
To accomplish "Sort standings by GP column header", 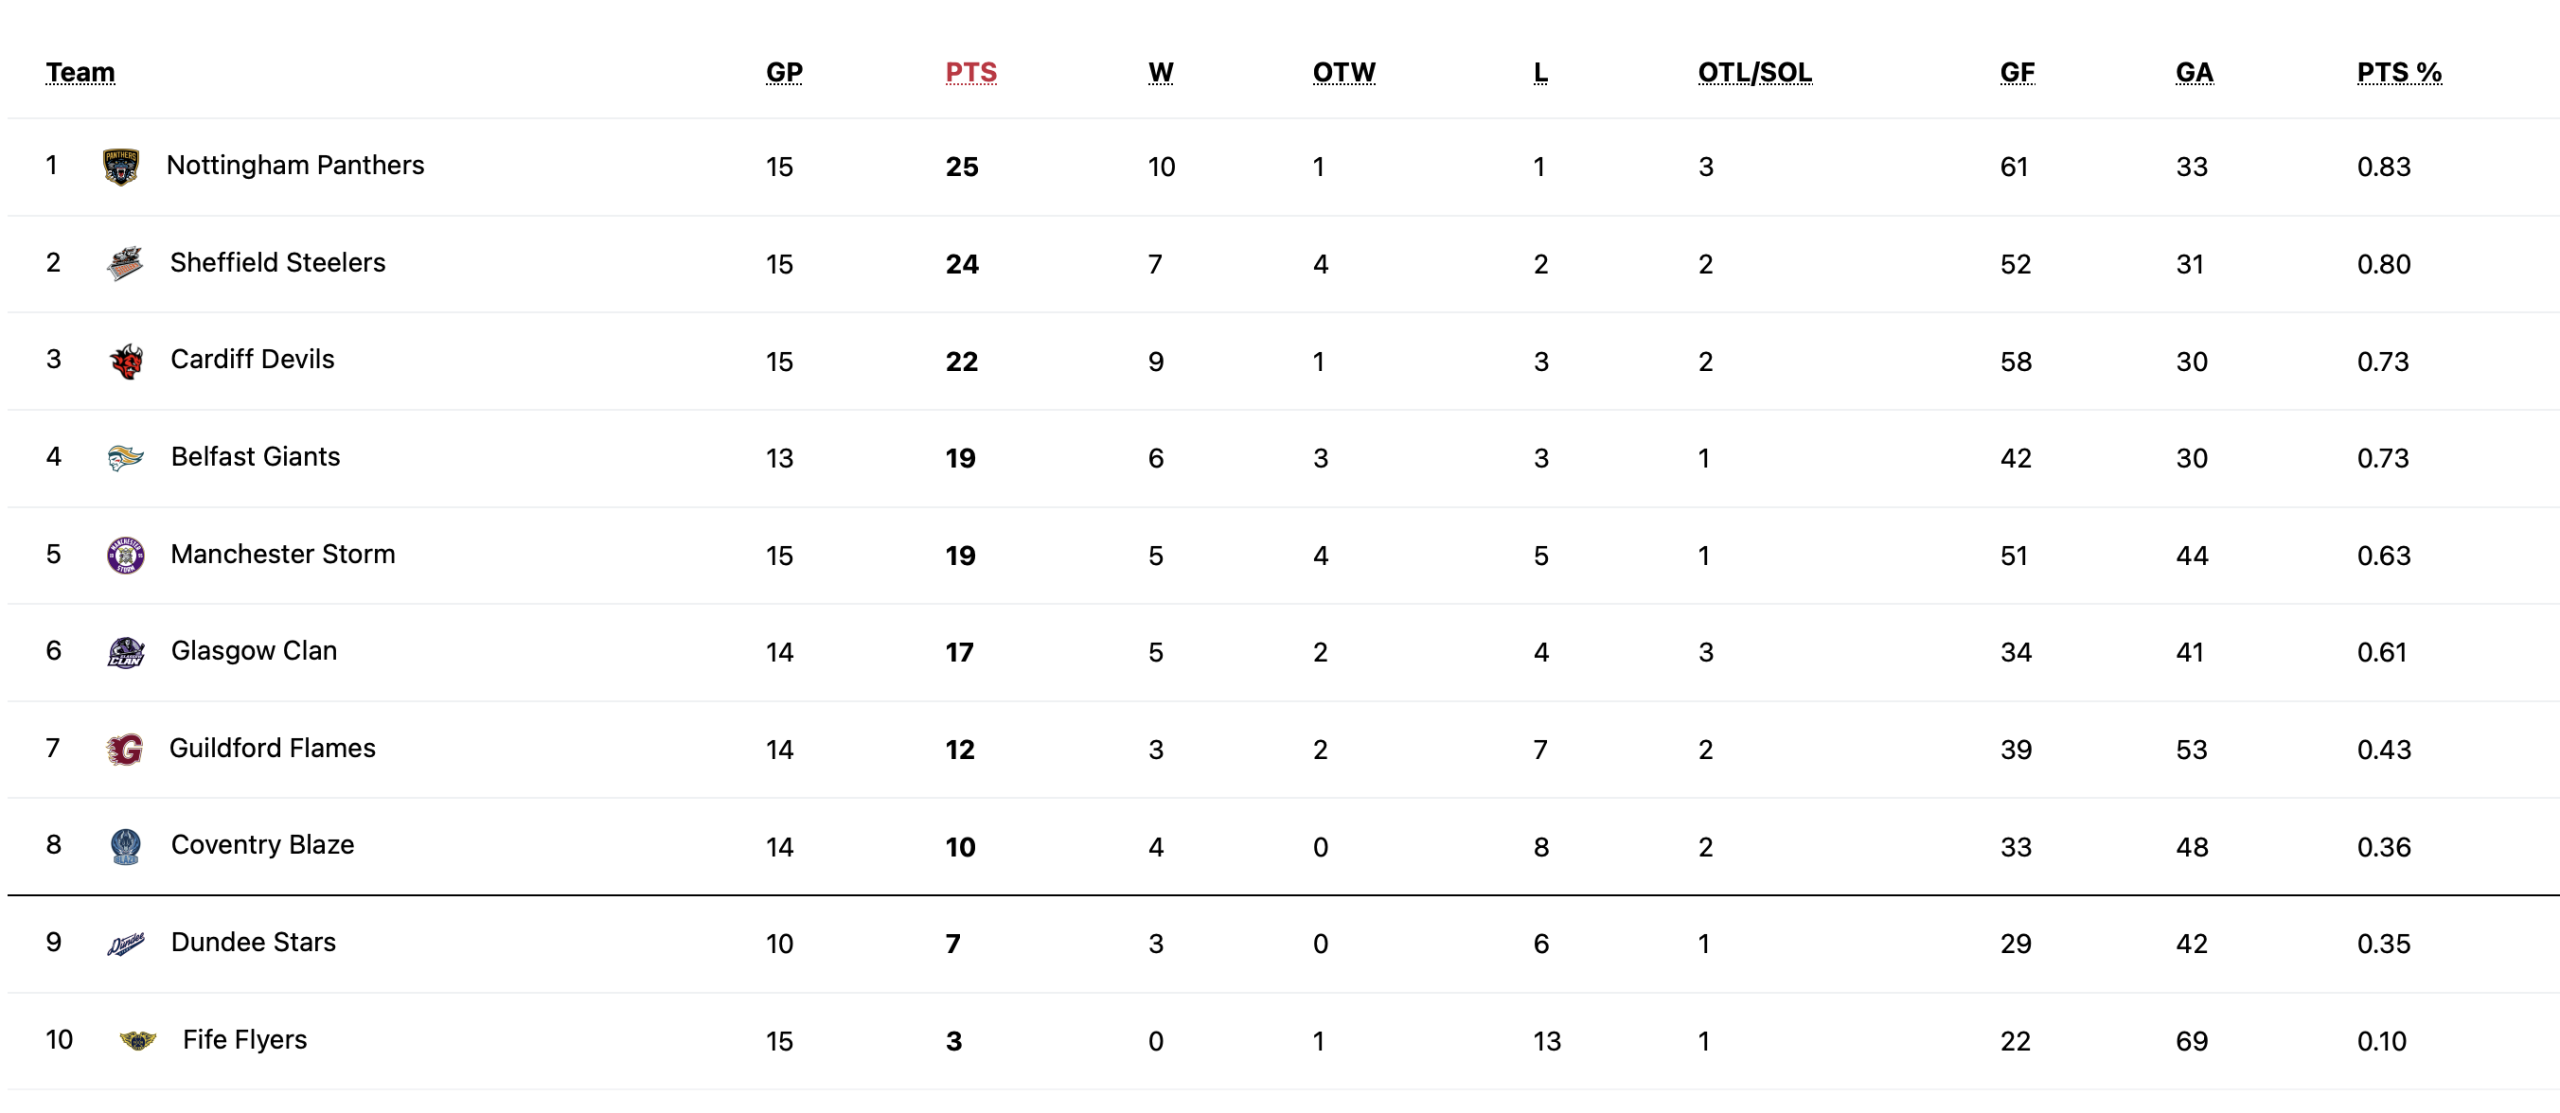I will click(784, 72).
